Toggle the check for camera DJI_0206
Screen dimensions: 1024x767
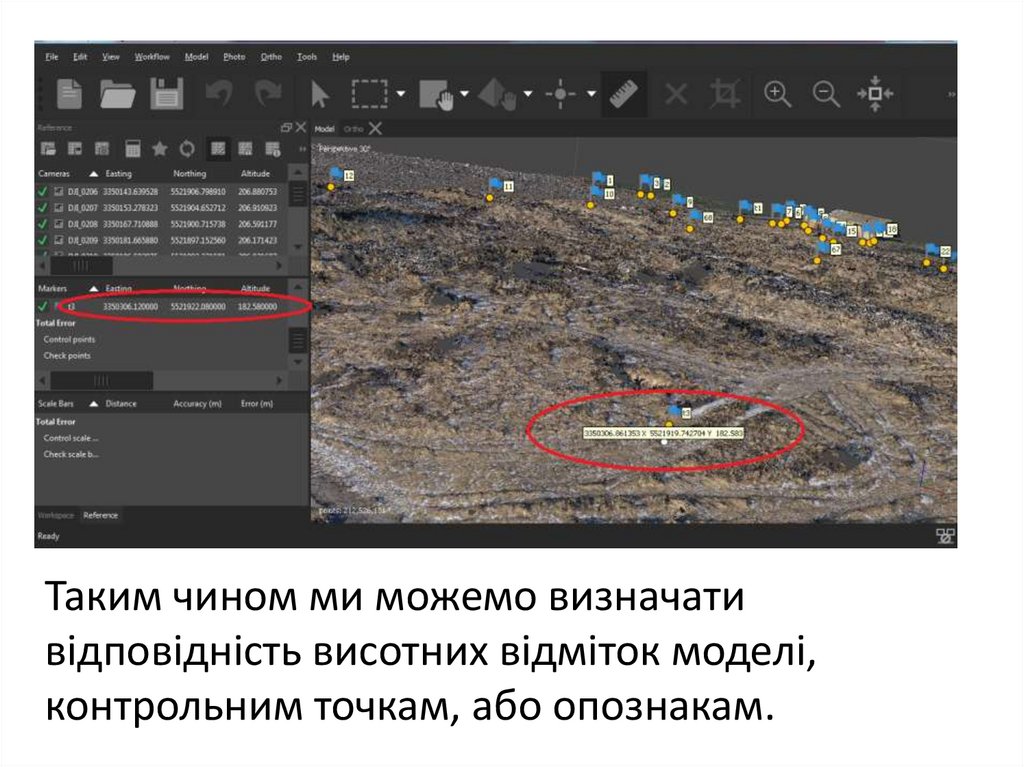(42, 191)
